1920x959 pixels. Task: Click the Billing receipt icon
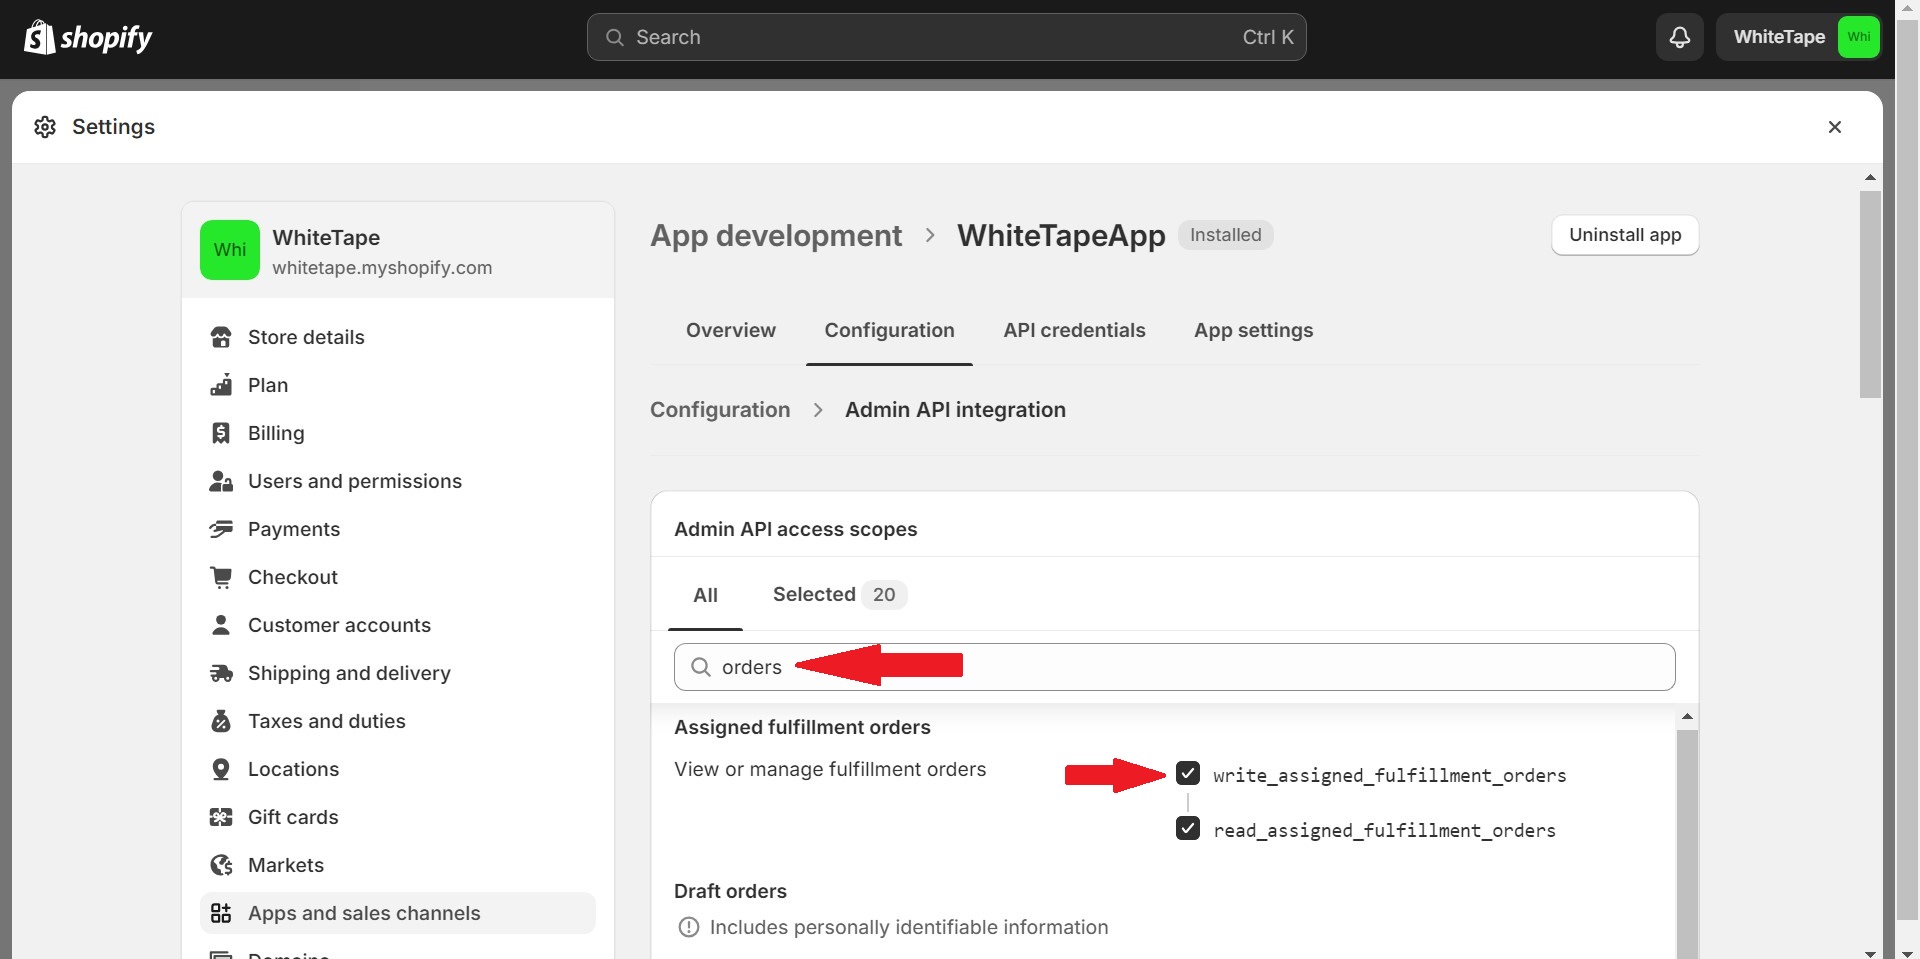pos(221,433)
